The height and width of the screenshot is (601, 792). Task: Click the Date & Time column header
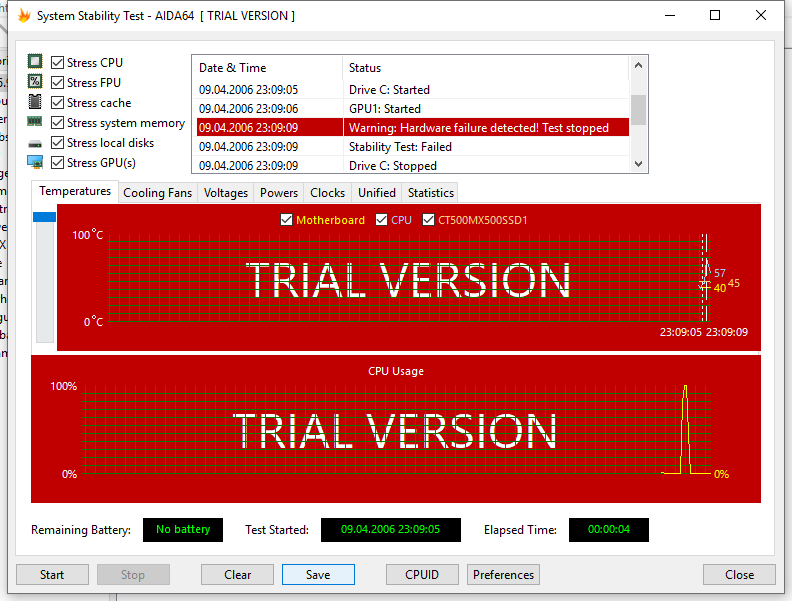[268, 68]
